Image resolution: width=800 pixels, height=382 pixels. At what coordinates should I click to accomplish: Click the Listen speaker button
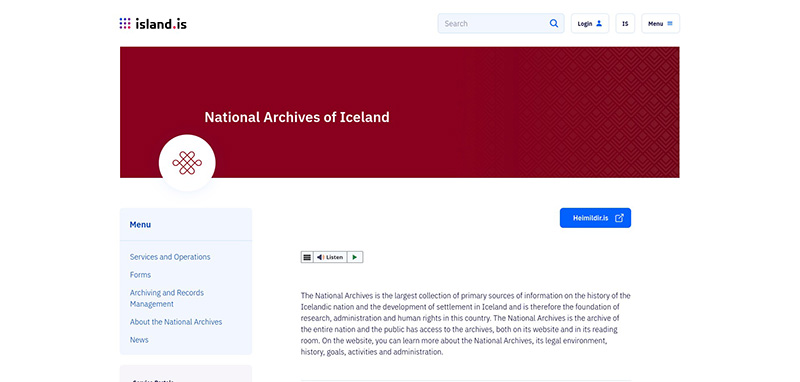[330, 257]
